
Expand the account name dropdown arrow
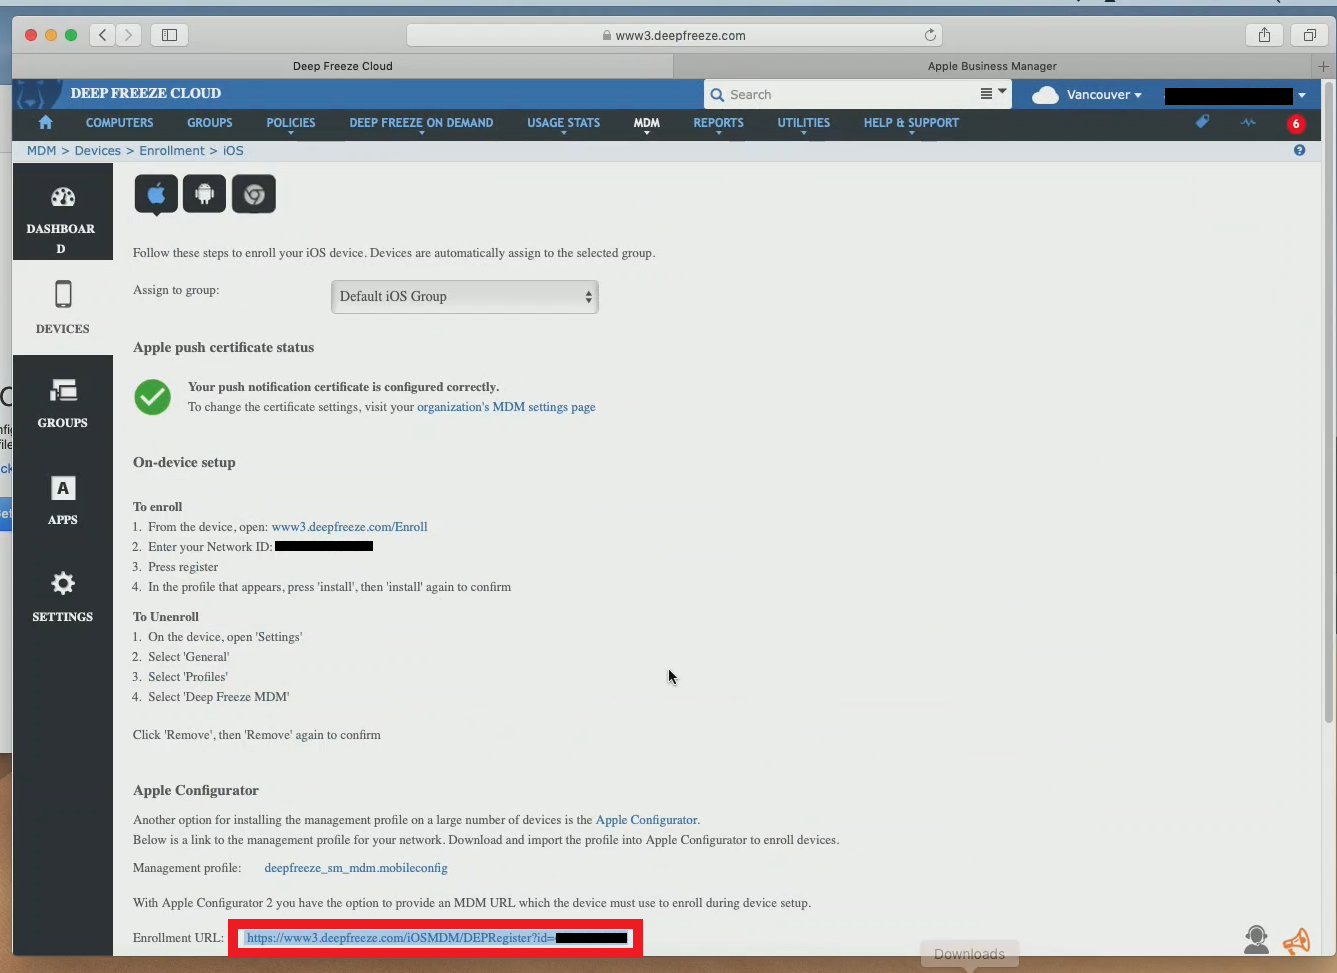tap(1301, 95)
